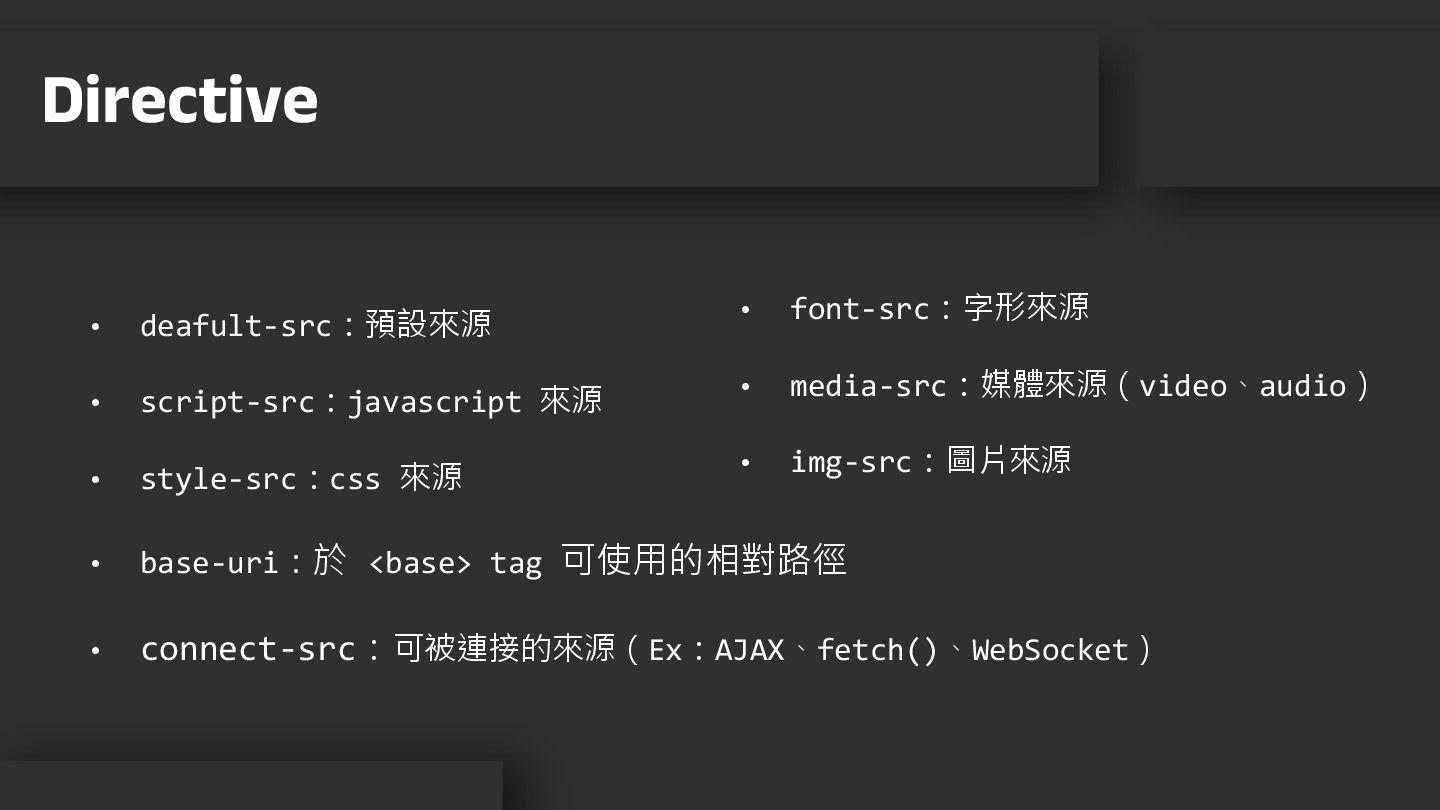The height and width of the screenshot is (810, 1440).
Task: Click the word javascript in script-src line
Action: tap(434, 402)
